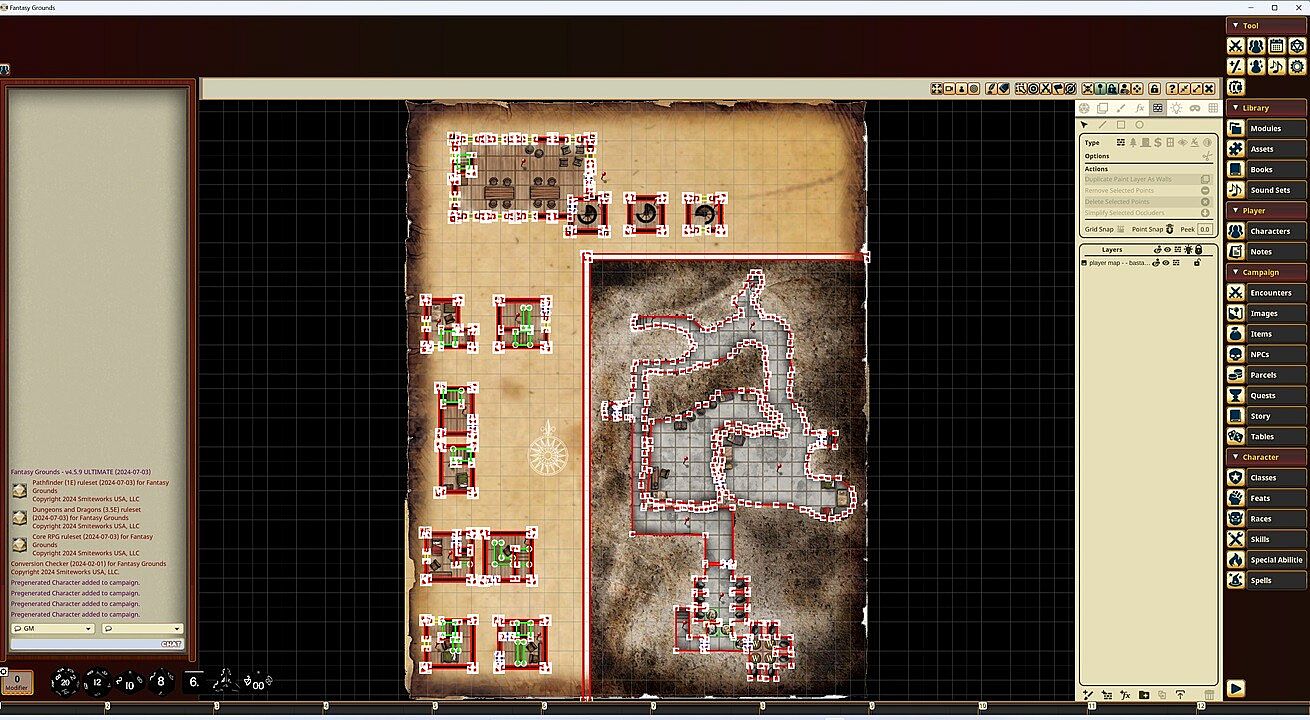Collapse the Tool sidebar section
1310x720 pixels.
tap(1235, 26)
